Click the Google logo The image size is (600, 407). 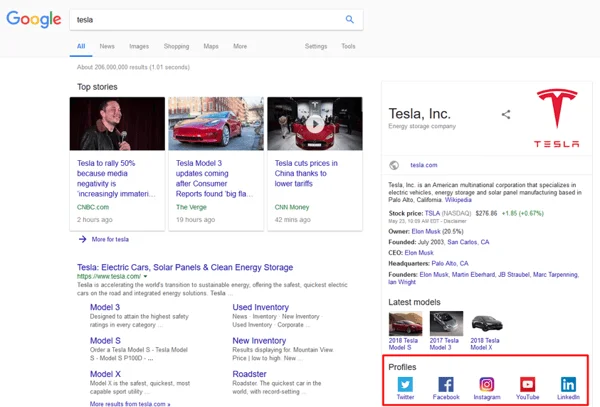tap(34, 19)
